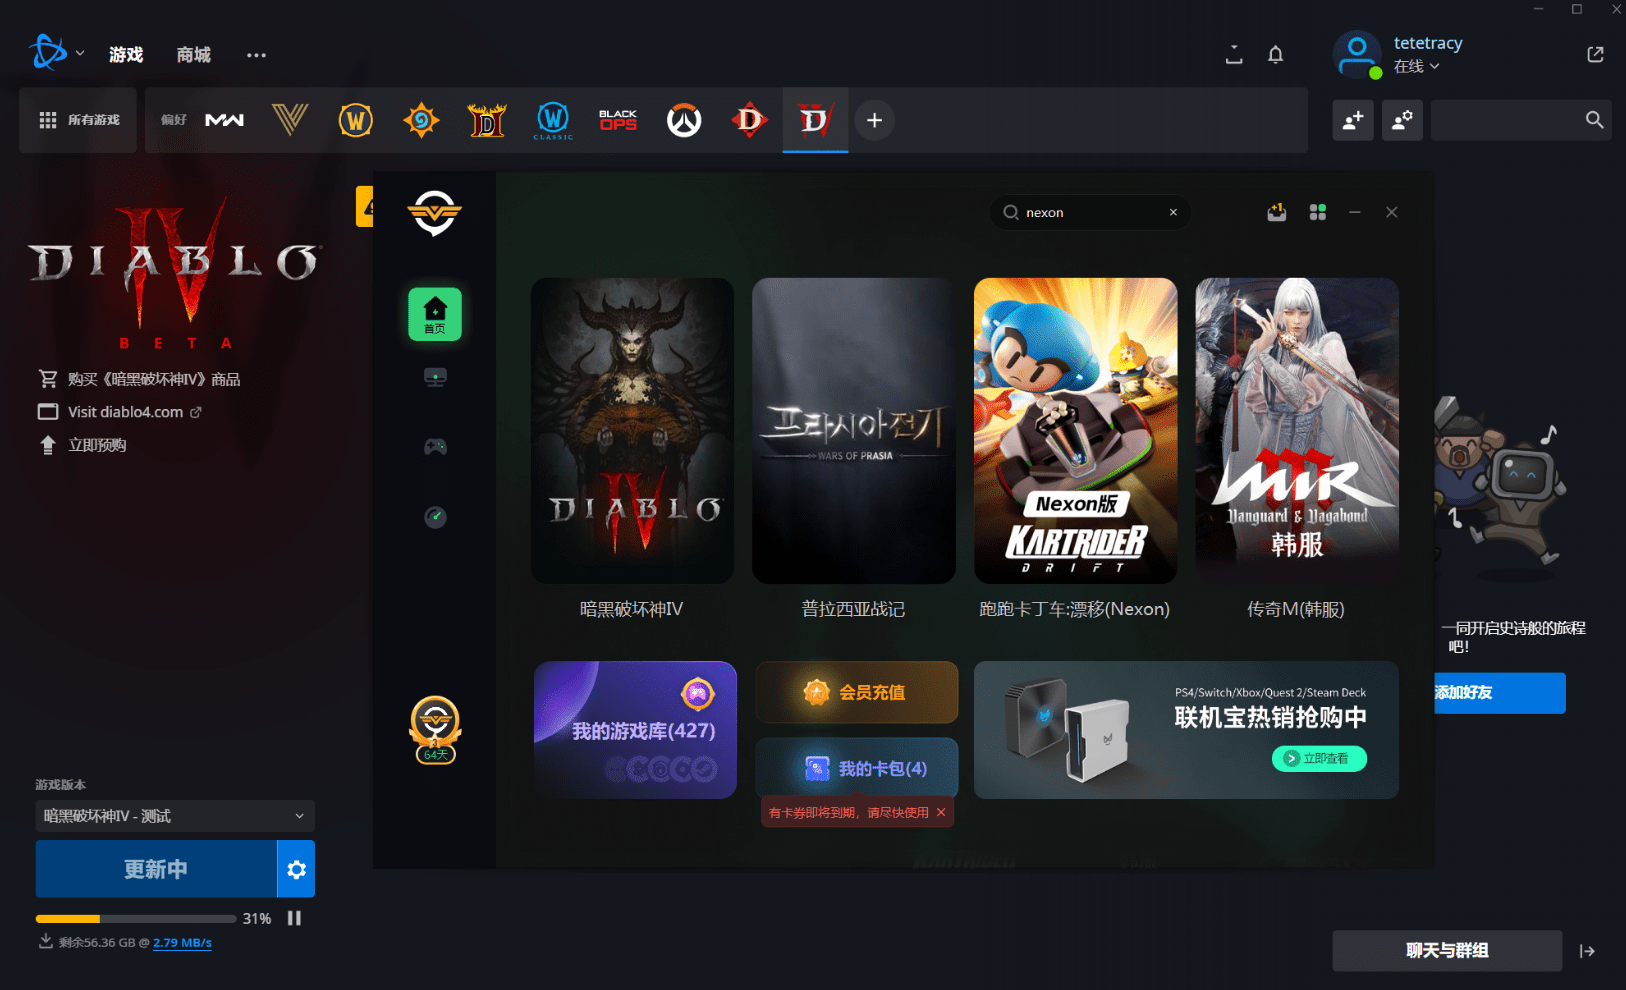
Task: Open the World of Warcraft Classic icon
Action: 552,120
